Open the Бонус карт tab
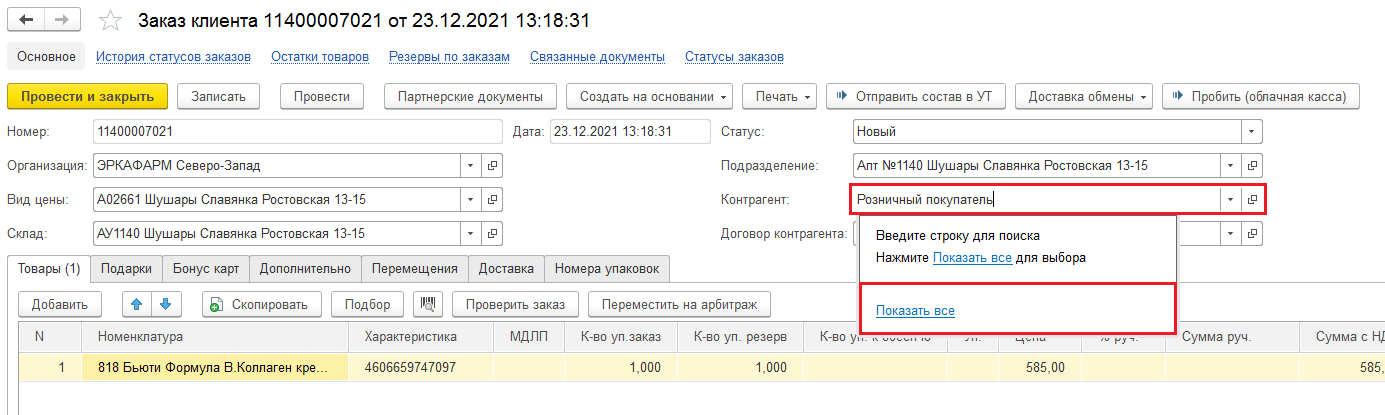Image resolution: width=1385 pixels, height=415 pixels. pos(205,268)
